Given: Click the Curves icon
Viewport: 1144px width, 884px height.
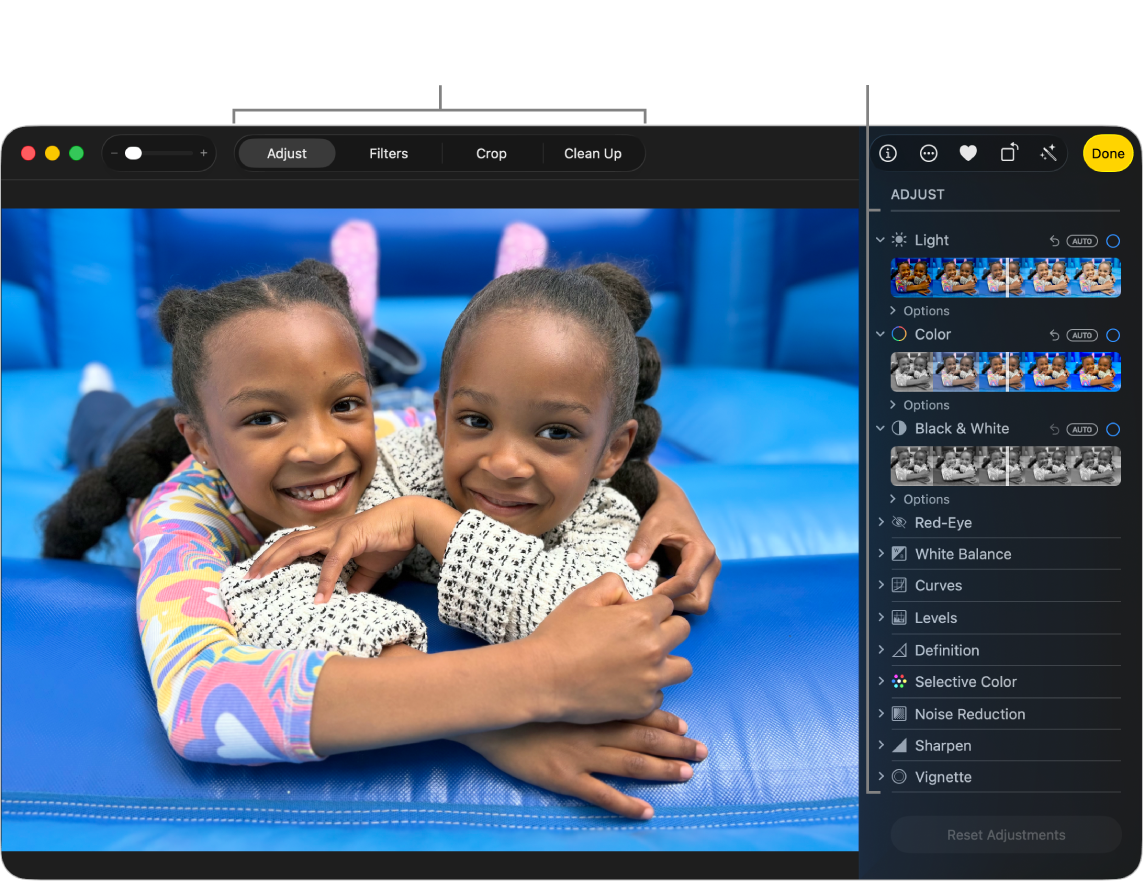Looking at the screenshot, I should pyautogui.click(x=900, y=585).
